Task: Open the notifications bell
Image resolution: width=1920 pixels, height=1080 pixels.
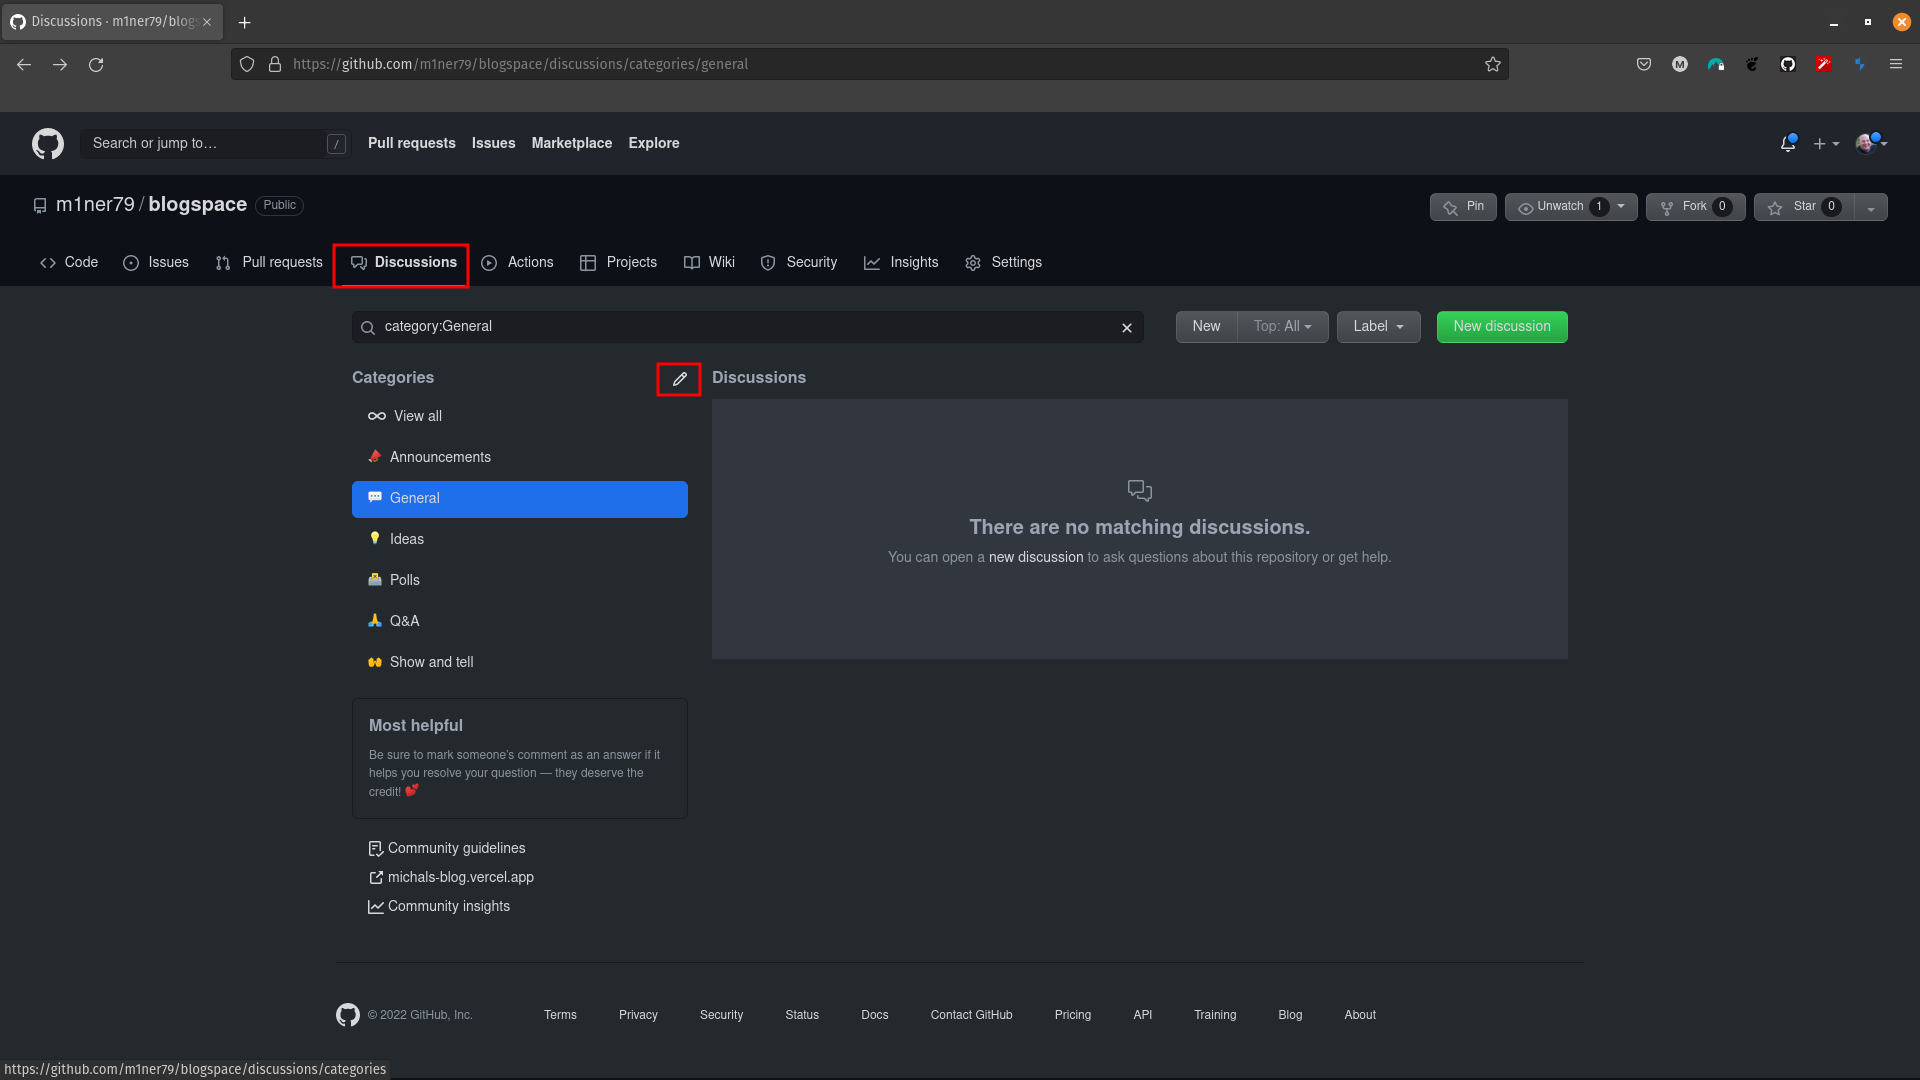Action: (x=1788, y=144)
